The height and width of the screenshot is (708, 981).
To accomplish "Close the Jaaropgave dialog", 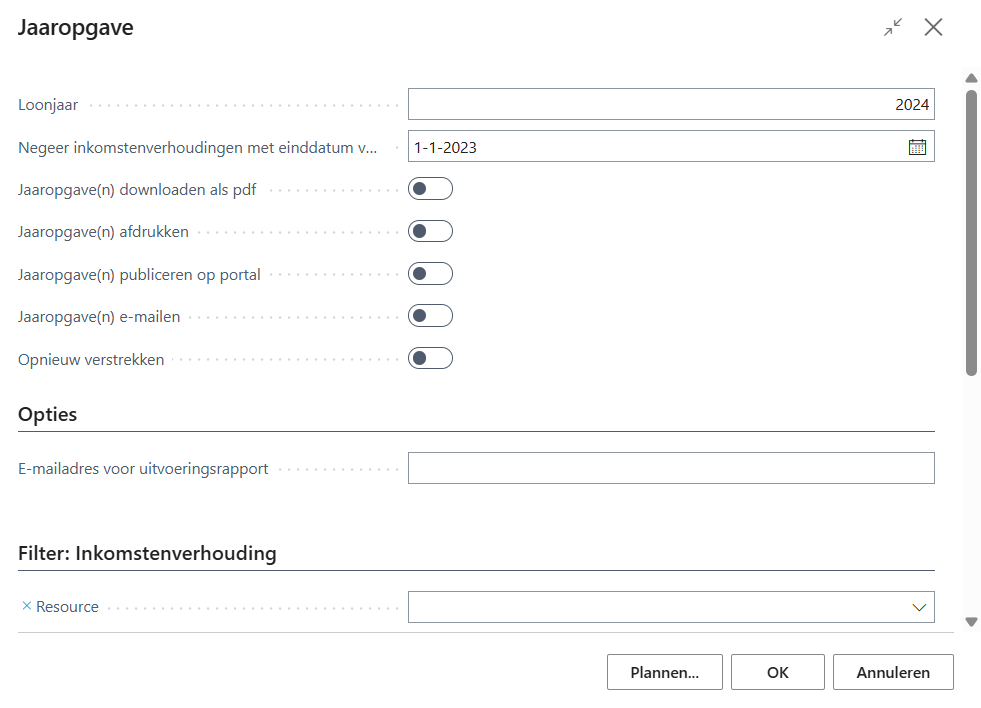I will point(933,28).
